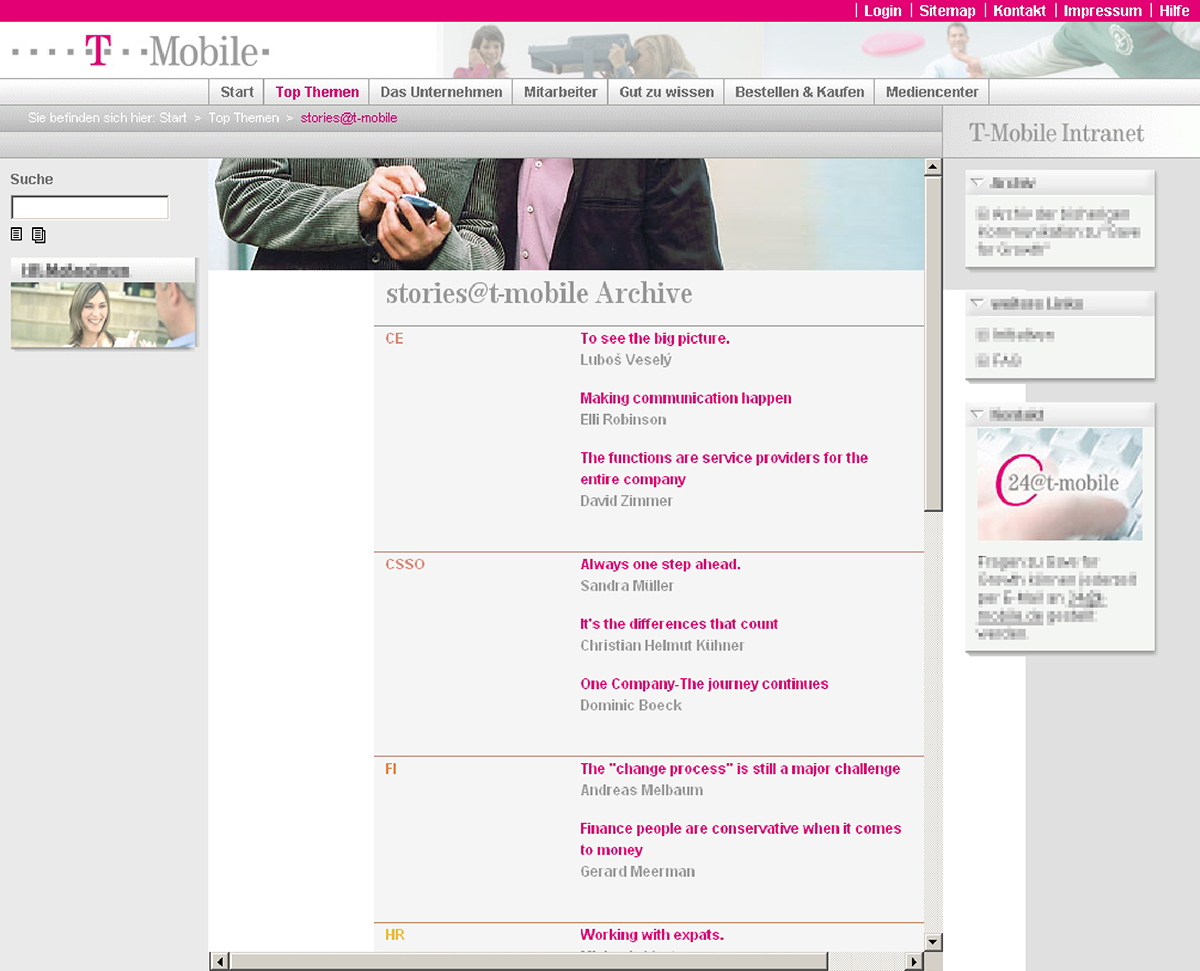Focus the Suche search input field
The height and width of the screenshot is (971, 1200).
(90, 208)
